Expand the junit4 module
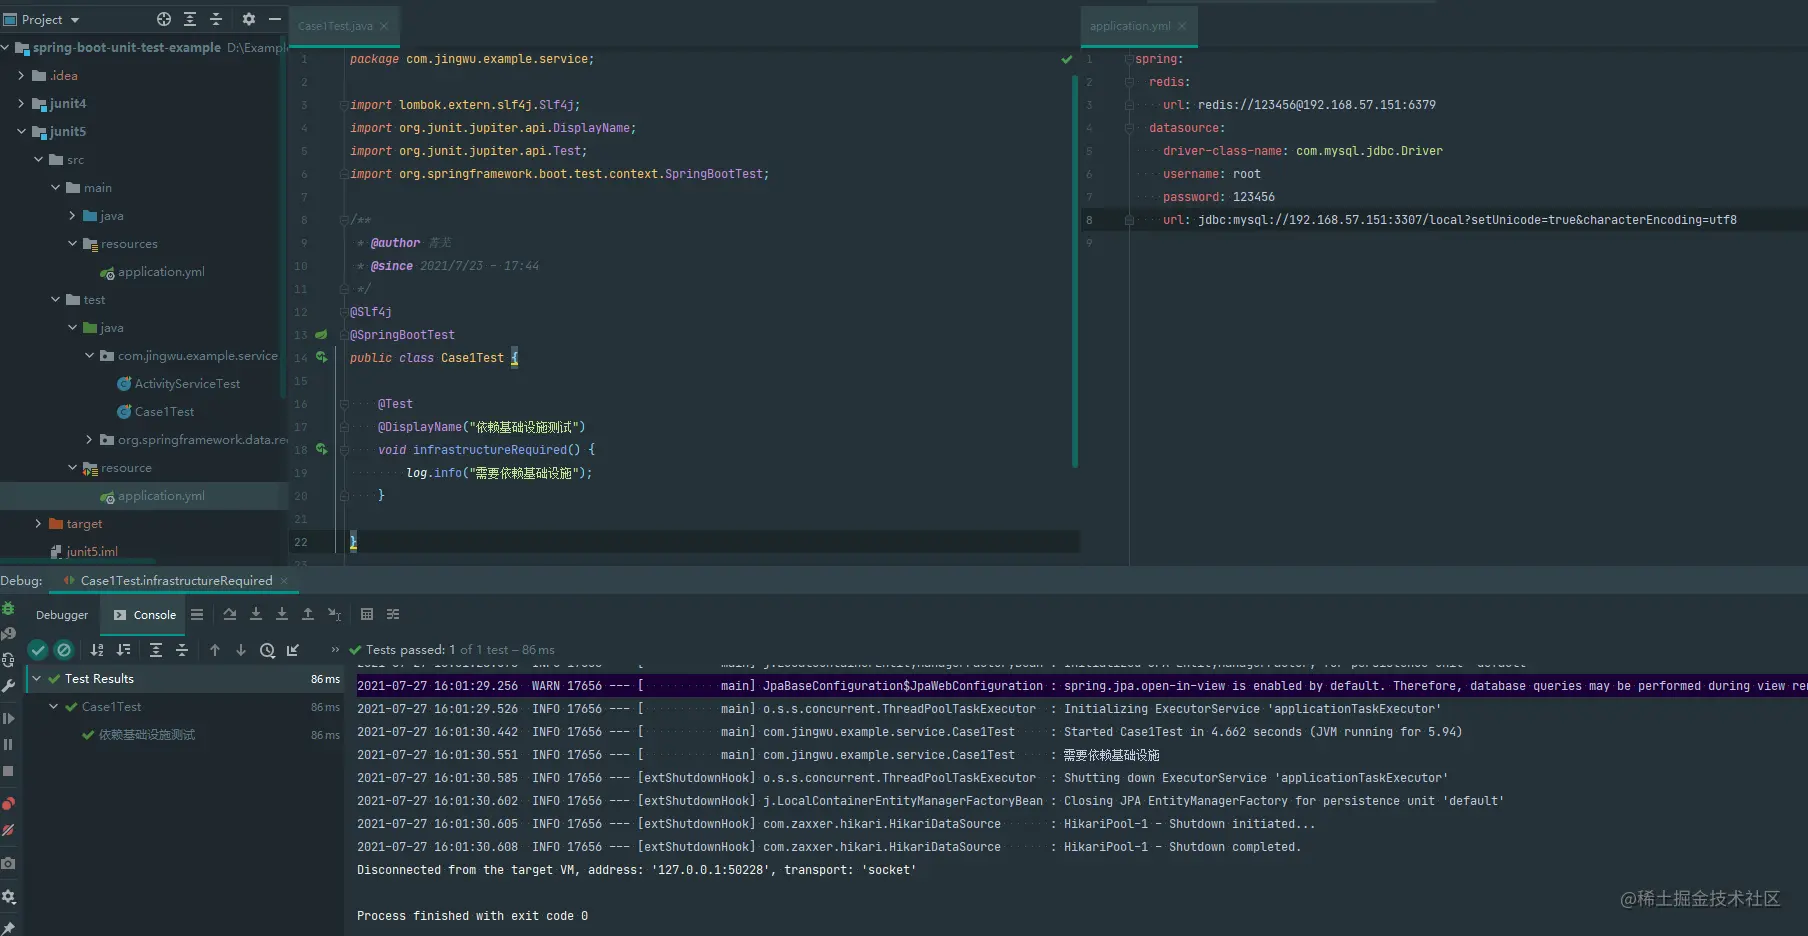 (x=22, y=103)
